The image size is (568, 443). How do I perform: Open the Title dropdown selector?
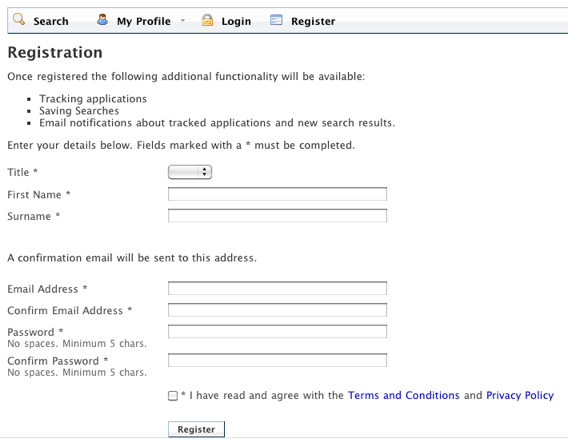tap(190, 172)
